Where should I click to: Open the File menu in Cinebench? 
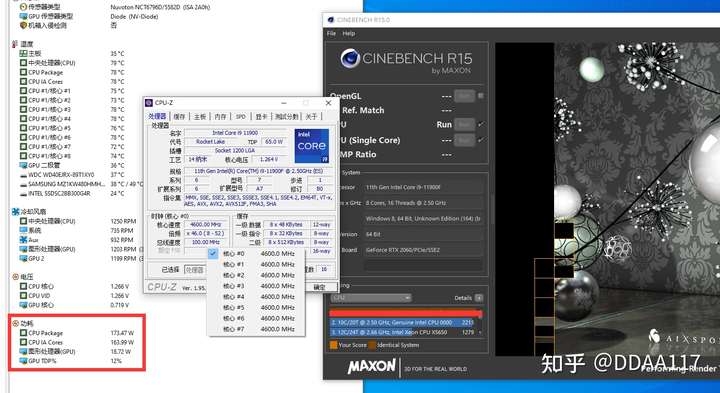[x=331, y=34]
